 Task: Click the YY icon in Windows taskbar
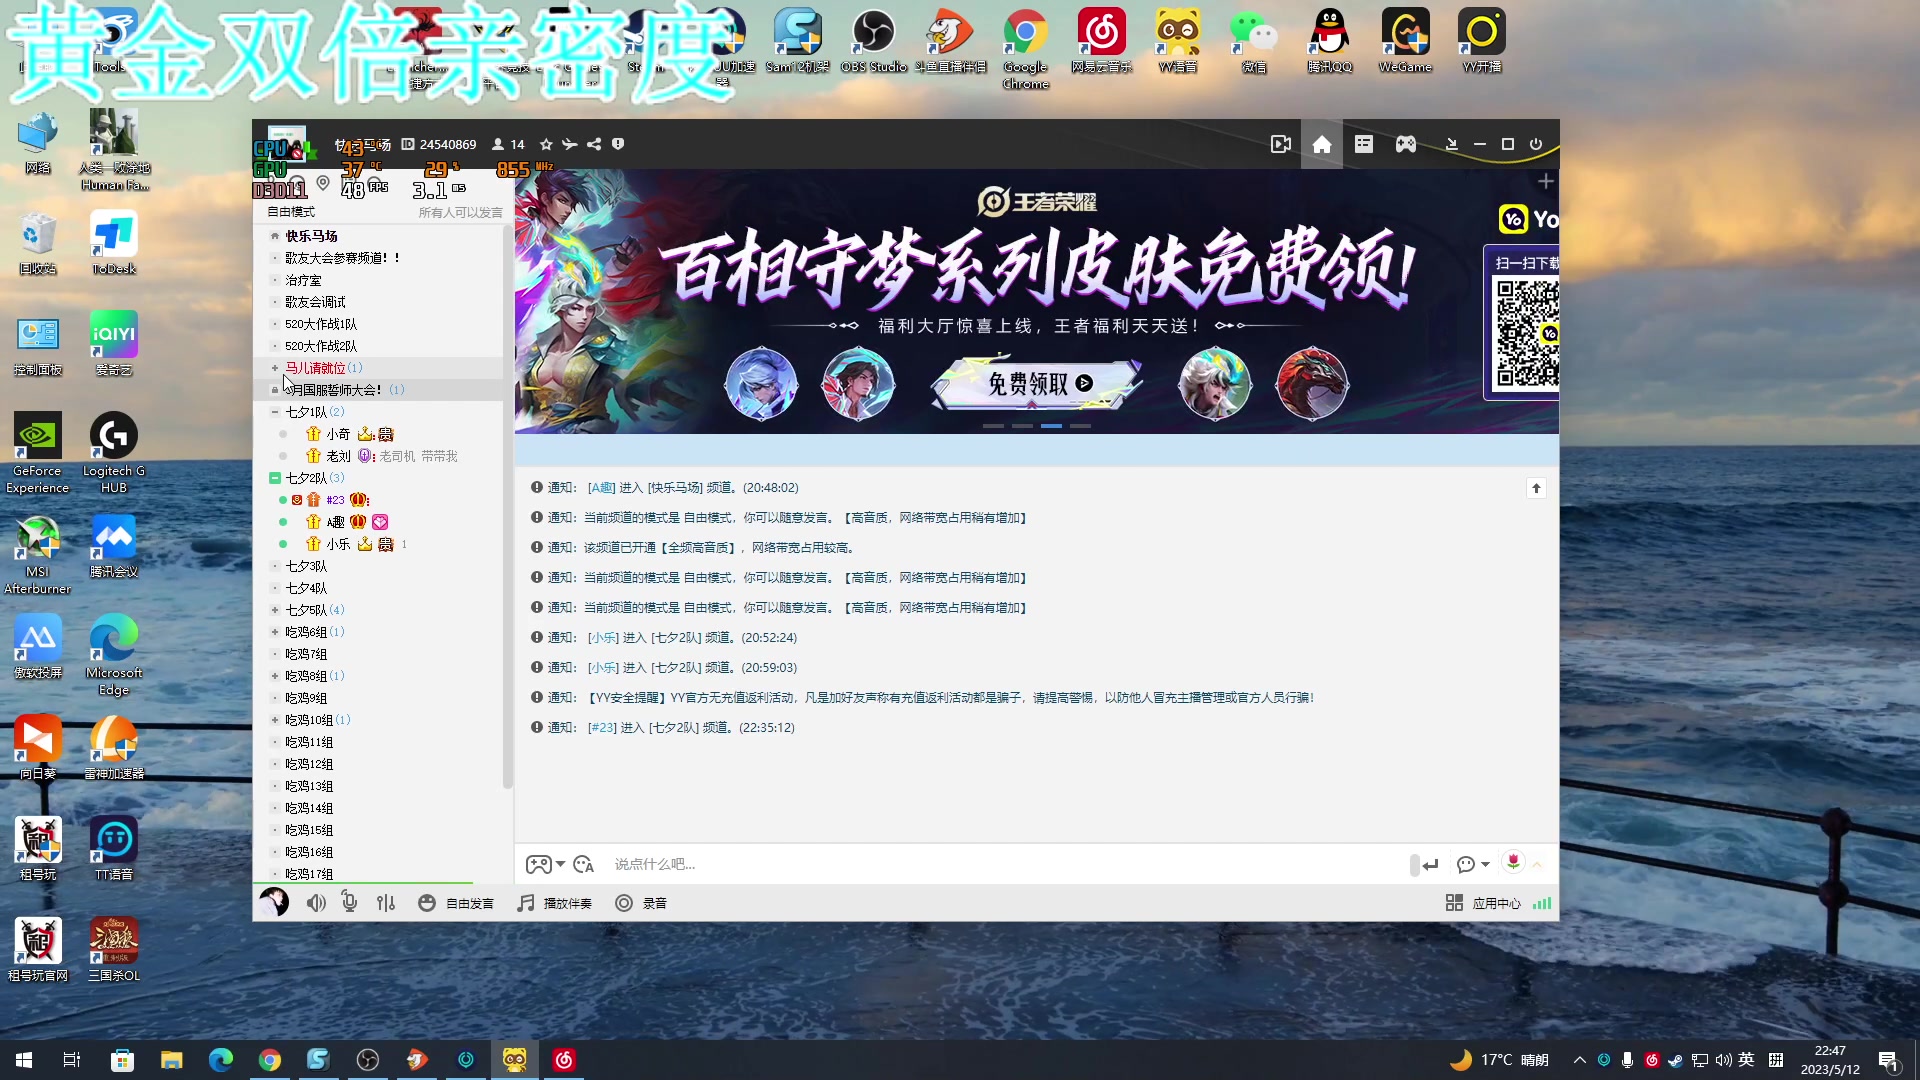(514, 1060)
